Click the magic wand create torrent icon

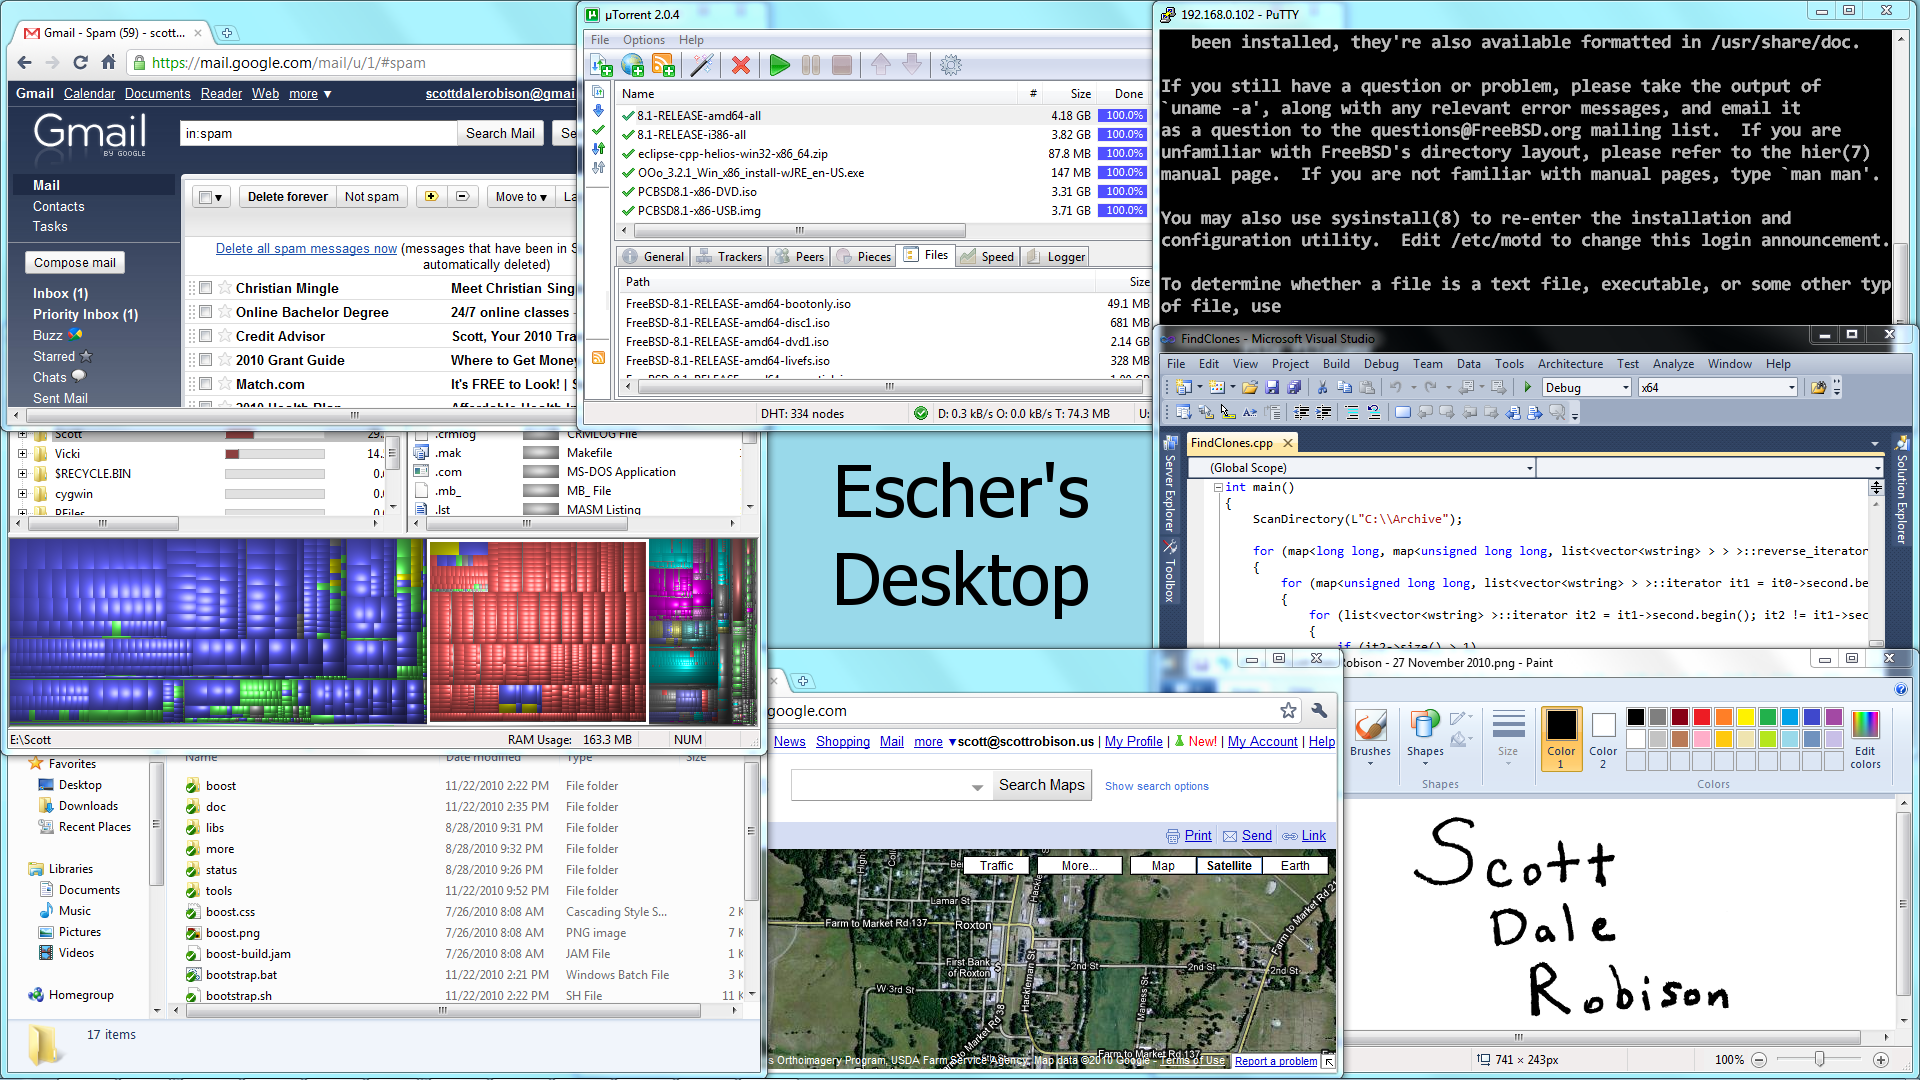tap(702, 66)
